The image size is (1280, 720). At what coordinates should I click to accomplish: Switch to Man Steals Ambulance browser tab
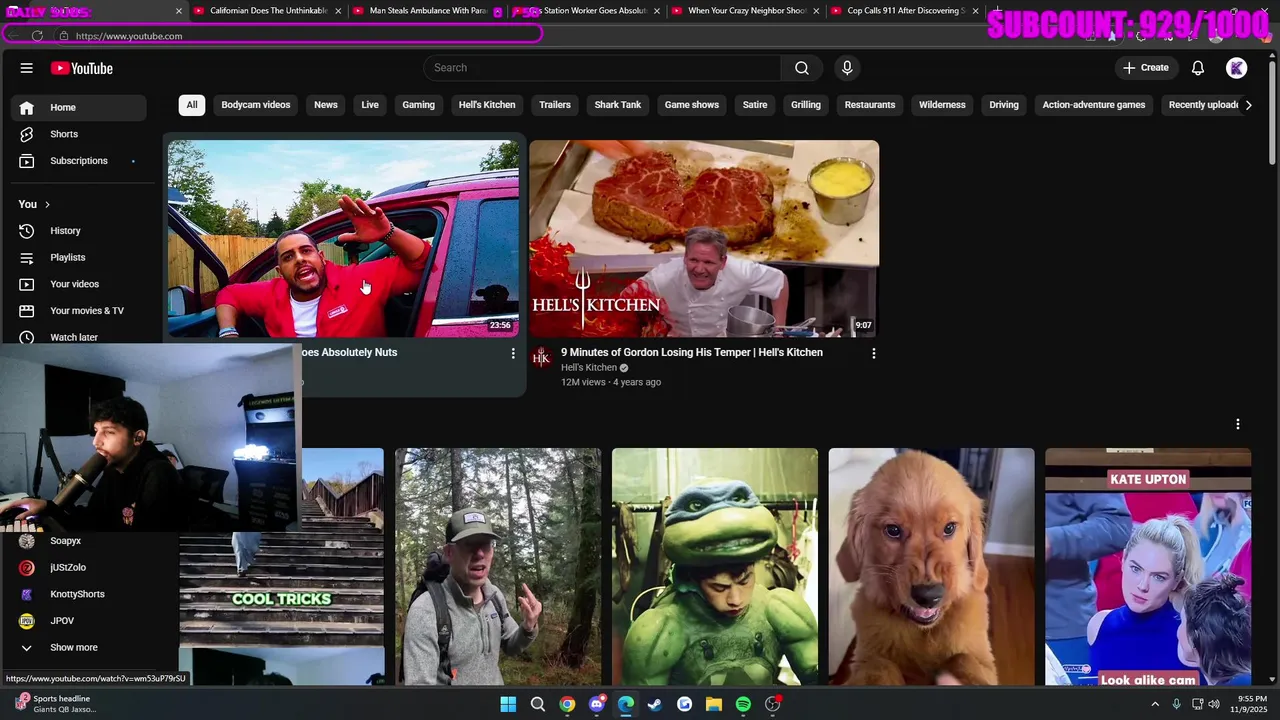427,11
